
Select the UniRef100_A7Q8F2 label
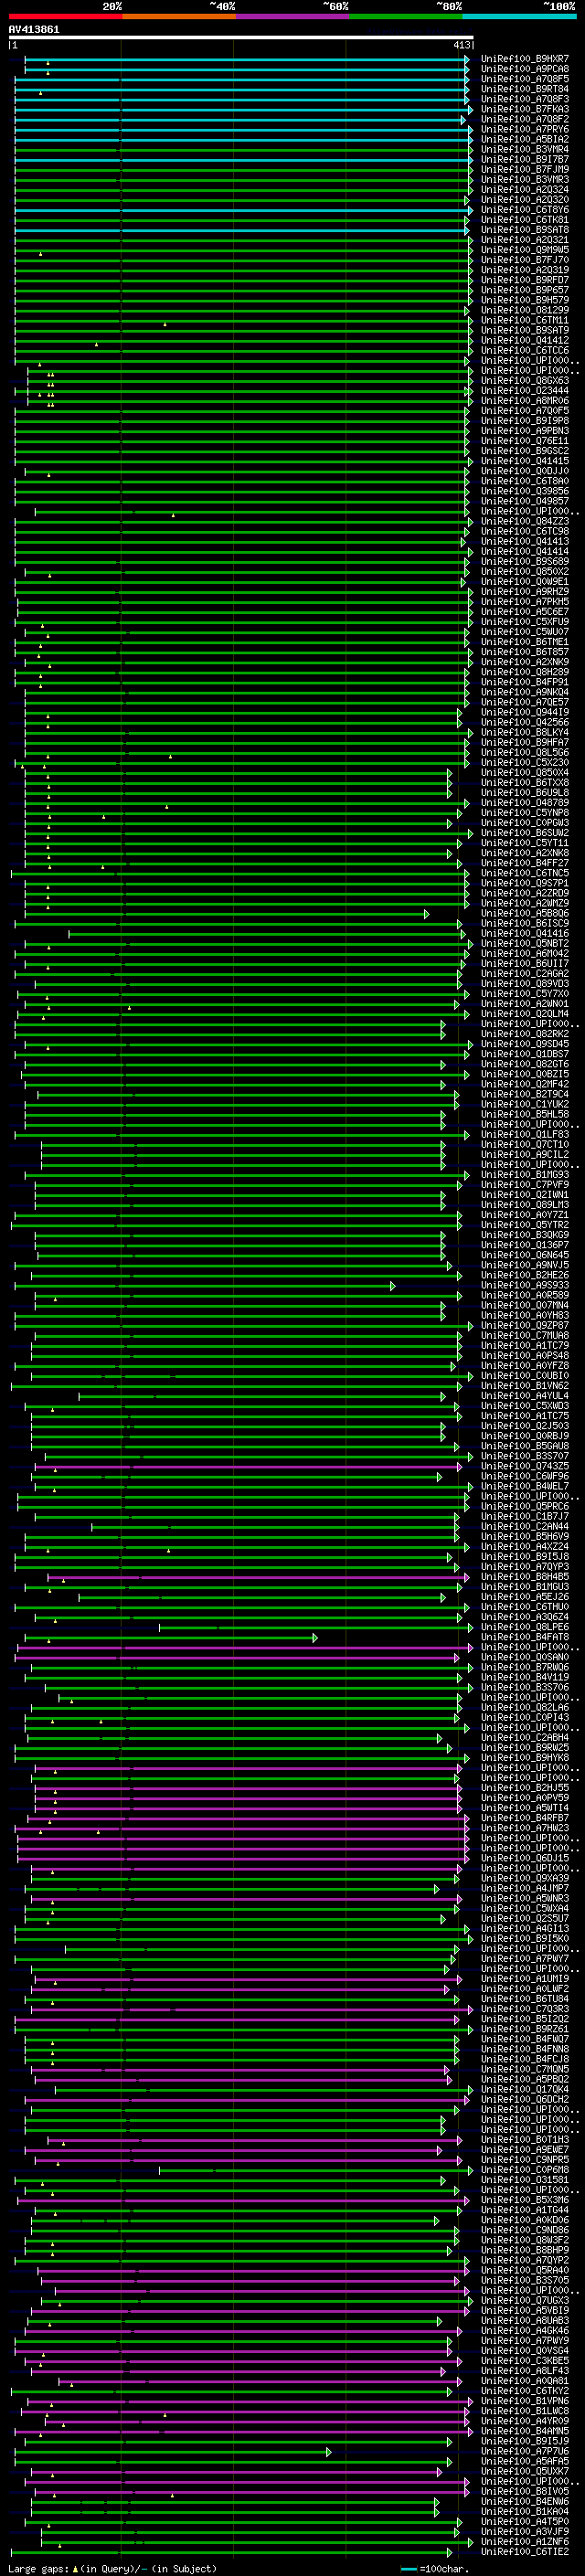(525, 119)
